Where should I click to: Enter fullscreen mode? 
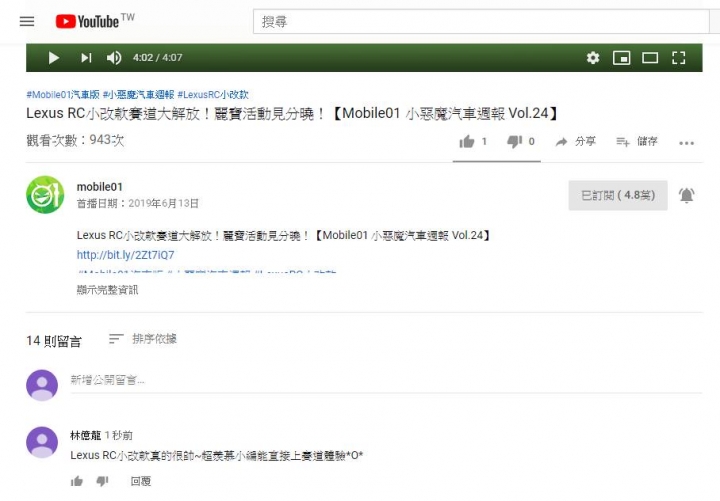coord(679,58)
